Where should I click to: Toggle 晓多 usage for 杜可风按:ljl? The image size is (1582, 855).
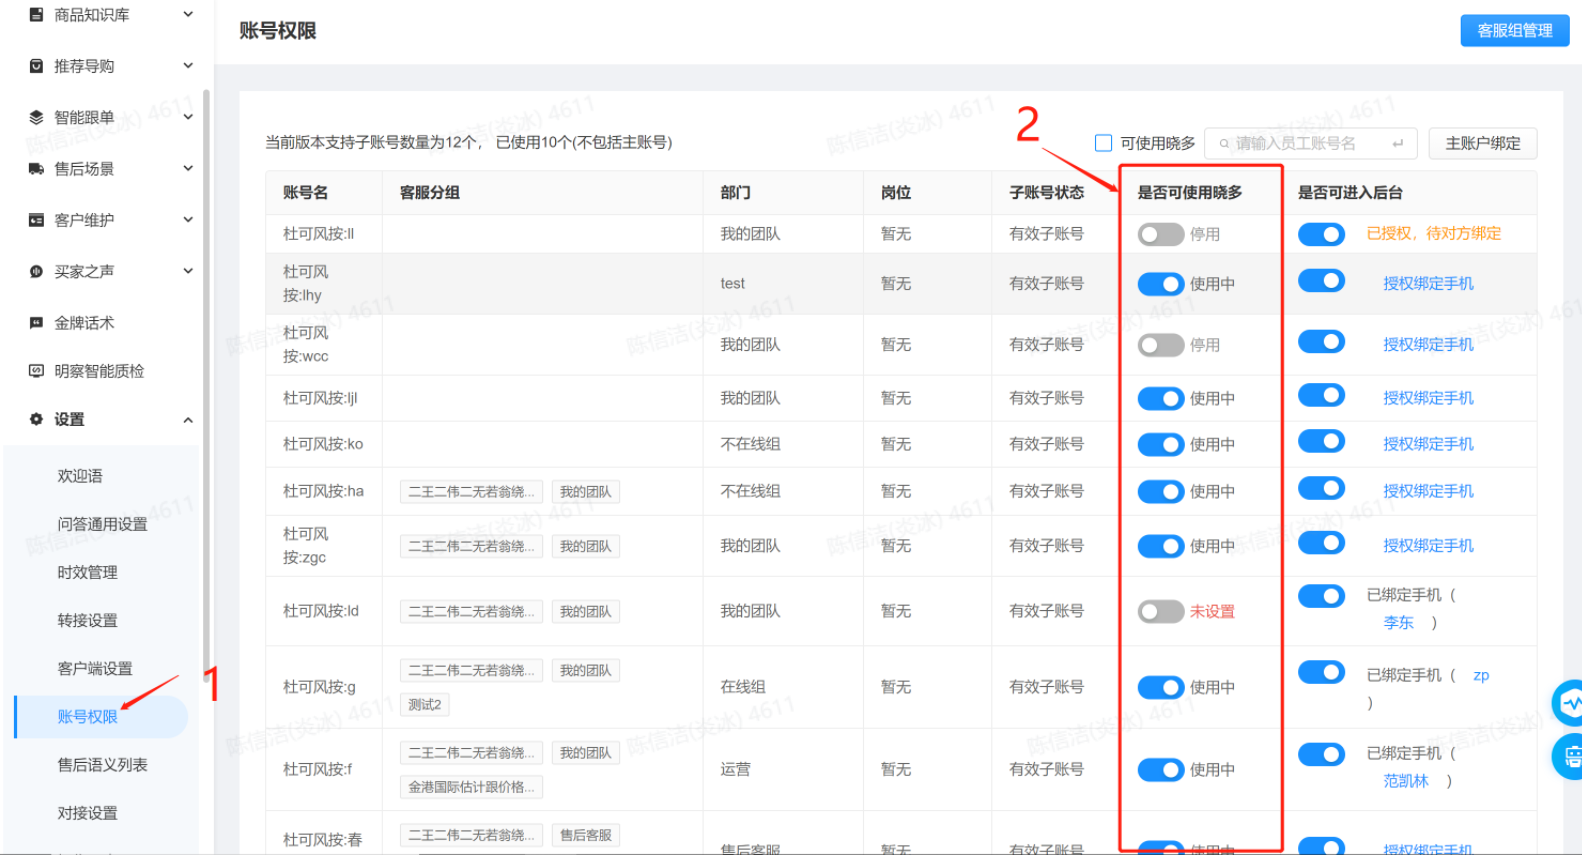tap(1161, 398)
